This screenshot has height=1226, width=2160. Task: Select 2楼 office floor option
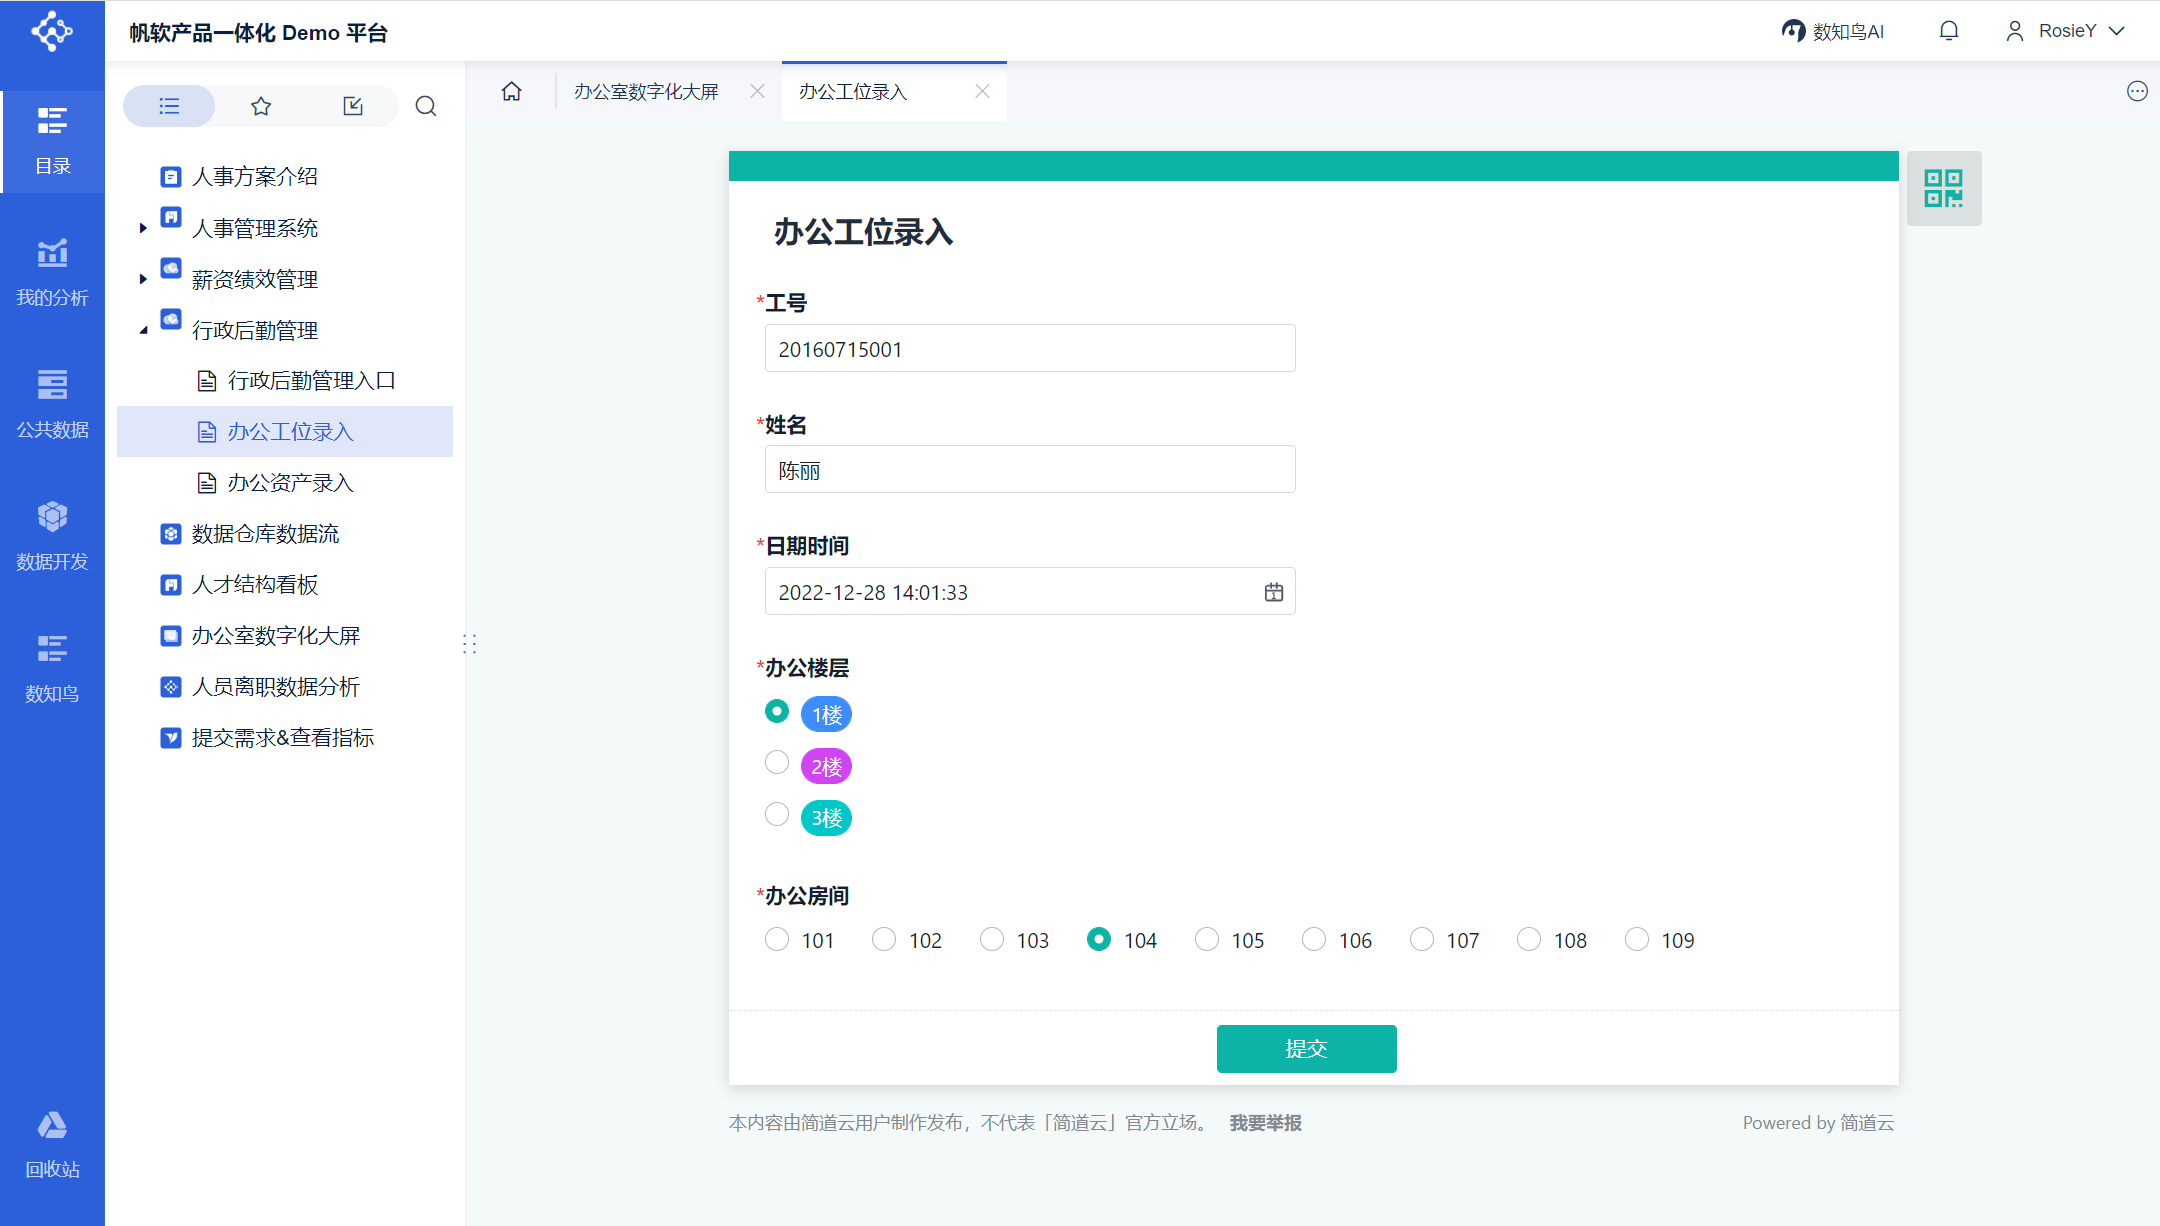[777, 763]
